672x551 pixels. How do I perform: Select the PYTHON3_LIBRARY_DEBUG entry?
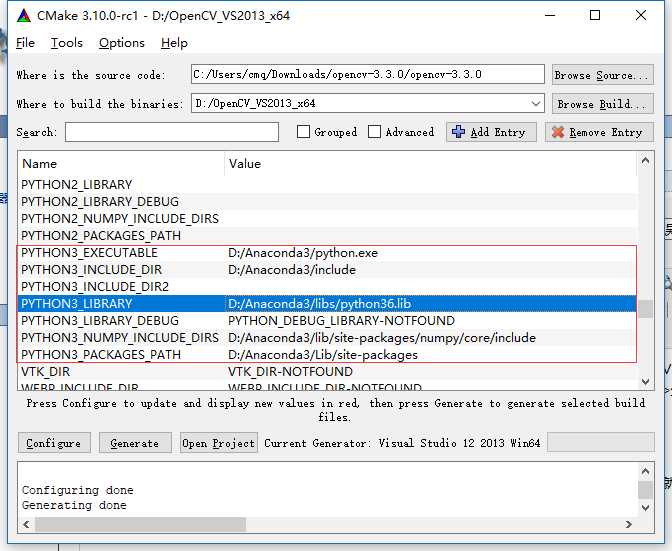pos(100,321)
